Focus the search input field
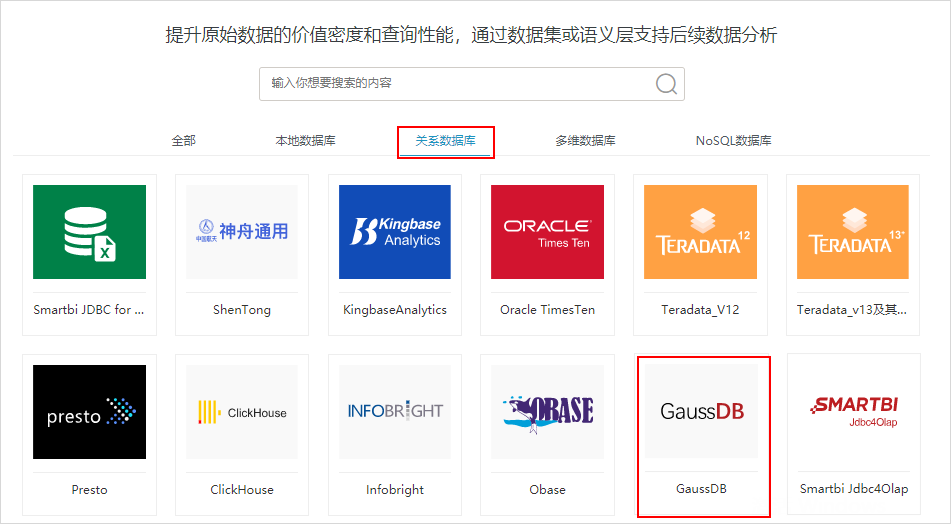 (472, 84)
